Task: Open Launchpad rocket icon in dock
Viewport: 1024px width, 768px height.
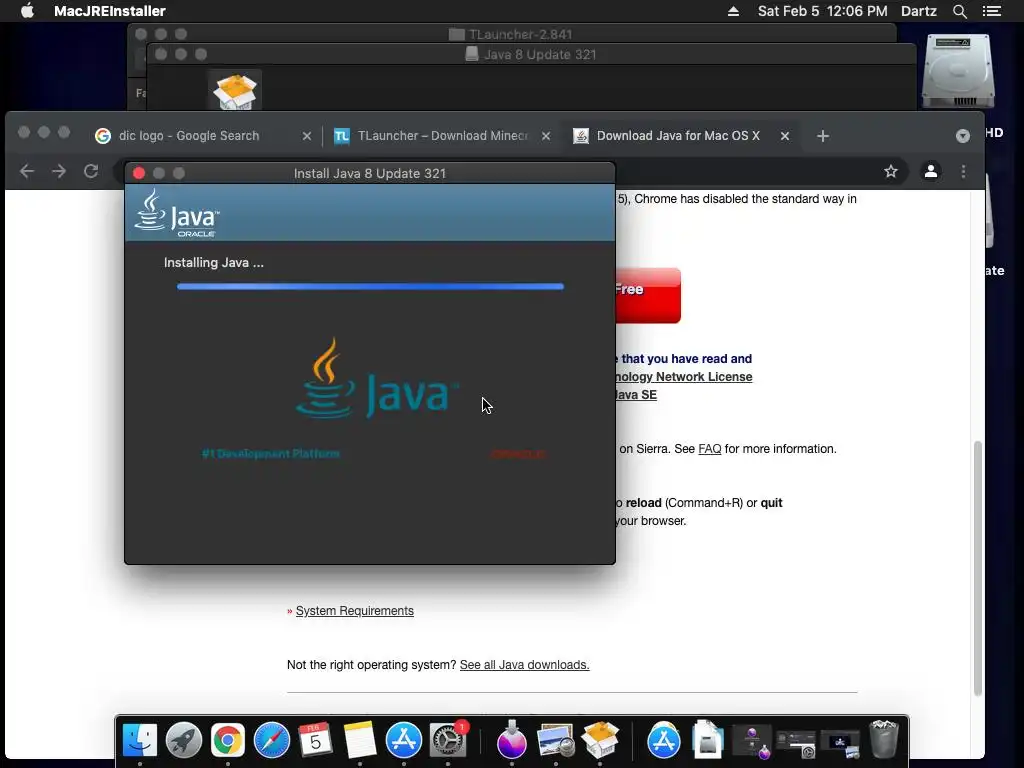Action: 184,740
